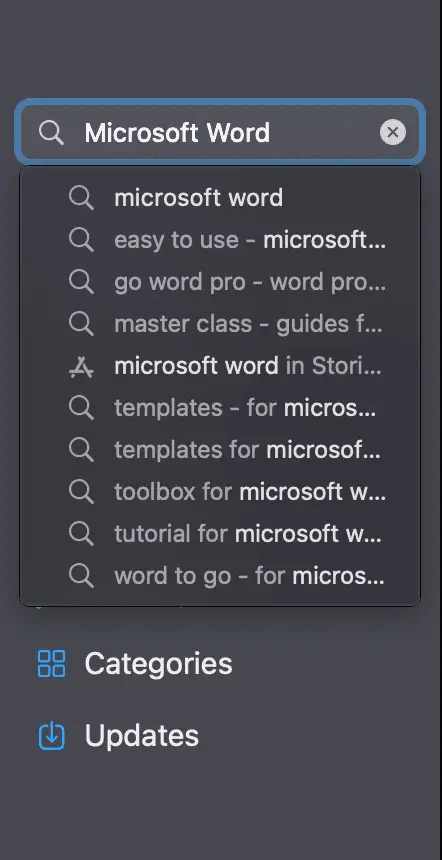Click the Updates download arrow icon

(52, 735)
